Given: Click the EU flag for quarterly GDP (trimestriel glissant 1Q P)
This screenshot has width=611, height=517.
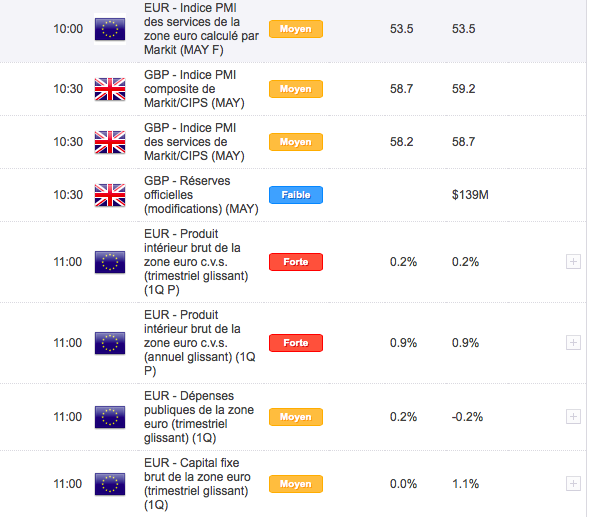Looking at the screenshot, I should tap(109, 262).
